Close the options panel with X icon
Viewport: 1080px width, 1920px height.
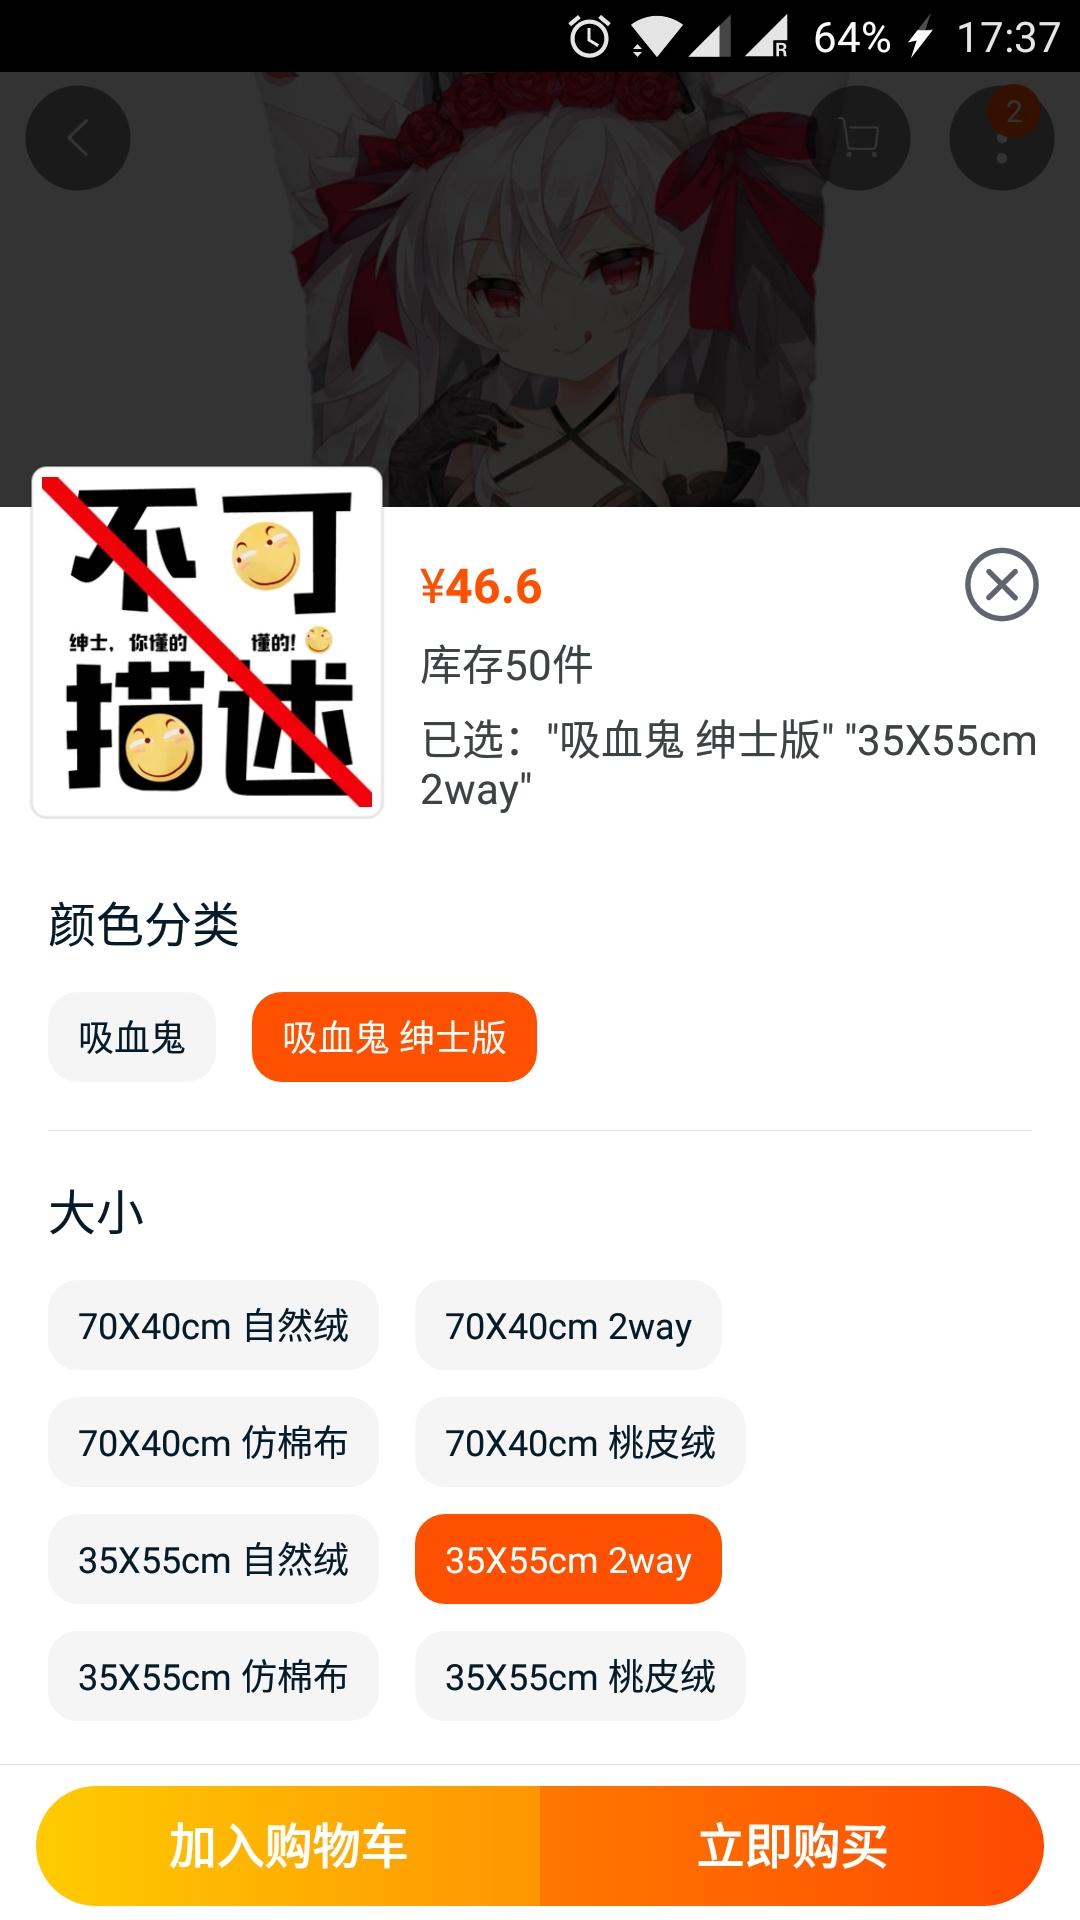pyautogui.click(x=1001, y=585)
